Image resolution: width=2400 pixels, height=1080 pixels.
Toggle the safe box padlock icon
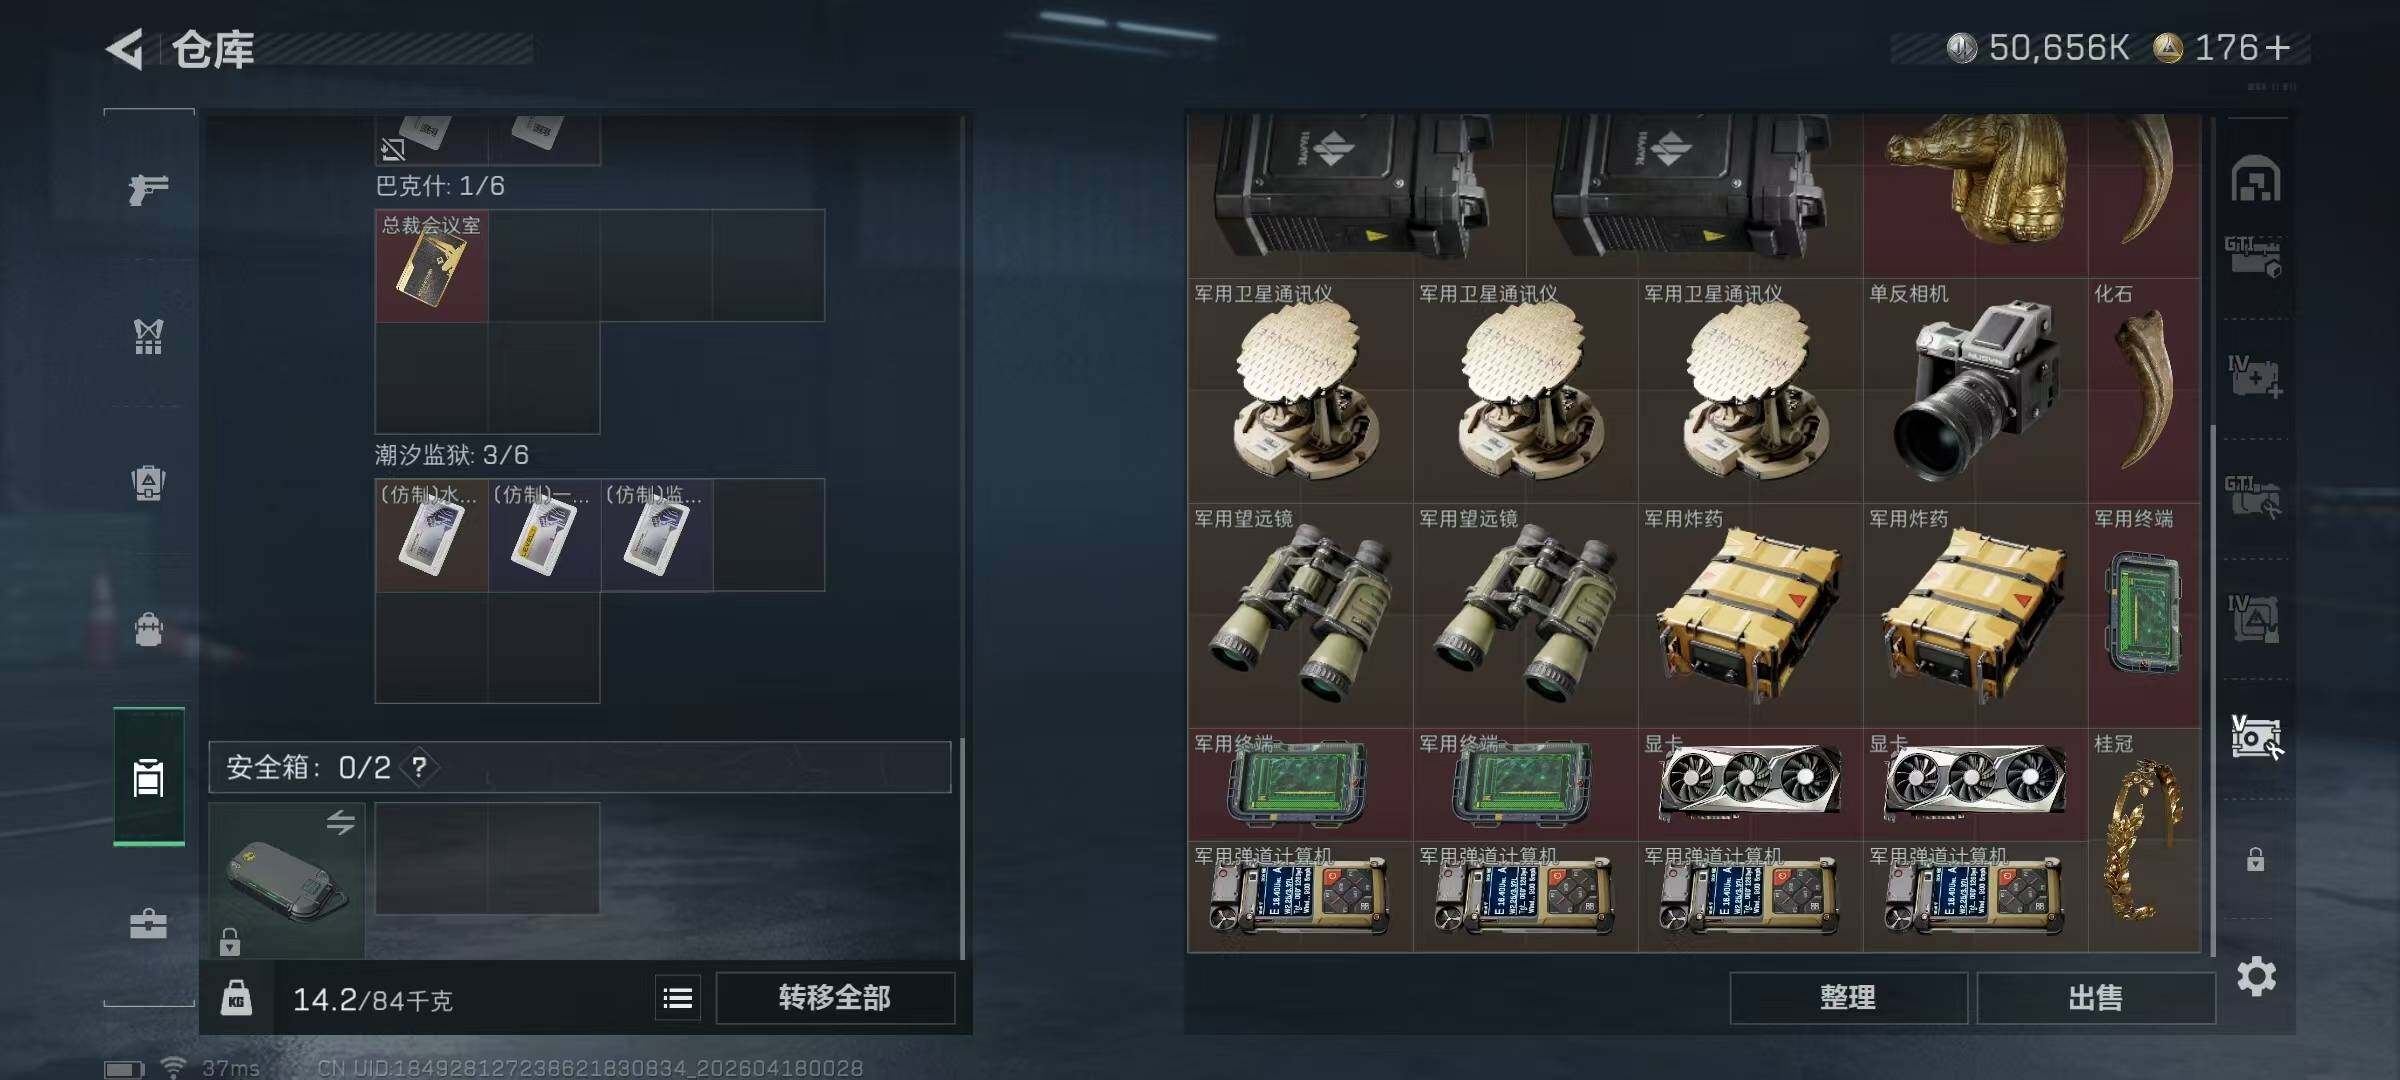(x=230, y=941)
